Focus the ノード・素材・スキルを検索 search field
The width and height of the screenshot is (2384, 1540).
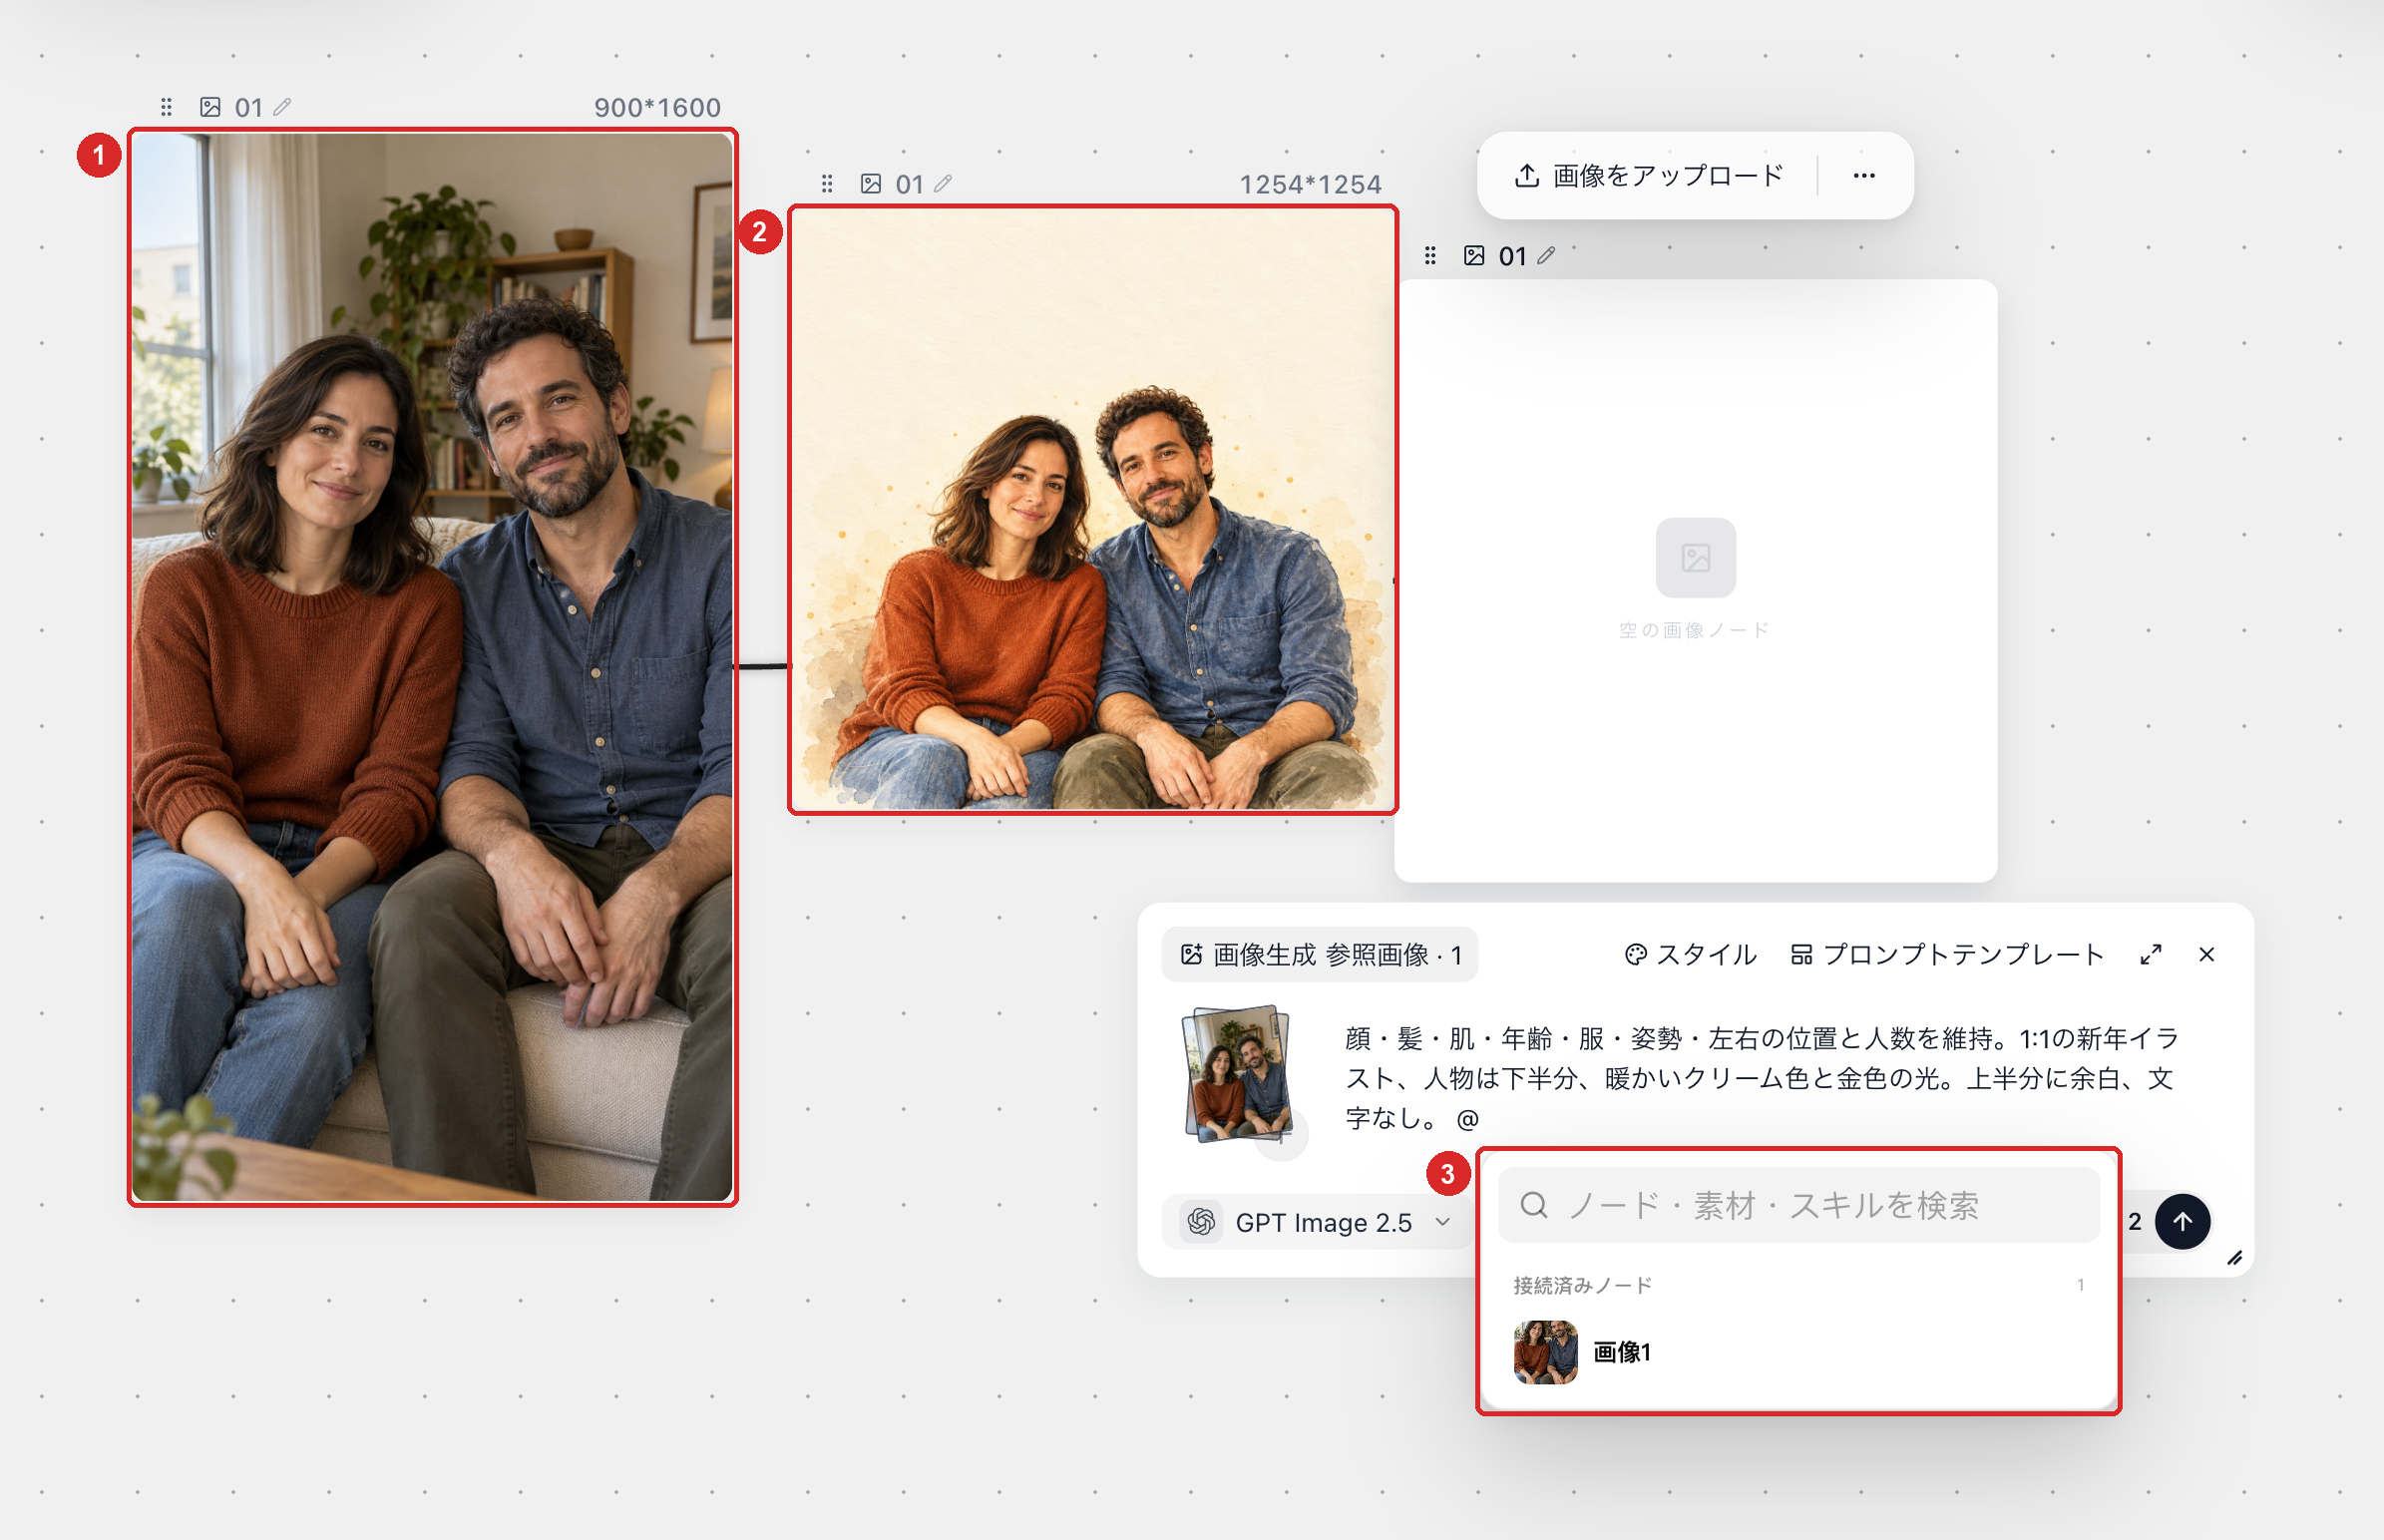click(1798, 1205)
